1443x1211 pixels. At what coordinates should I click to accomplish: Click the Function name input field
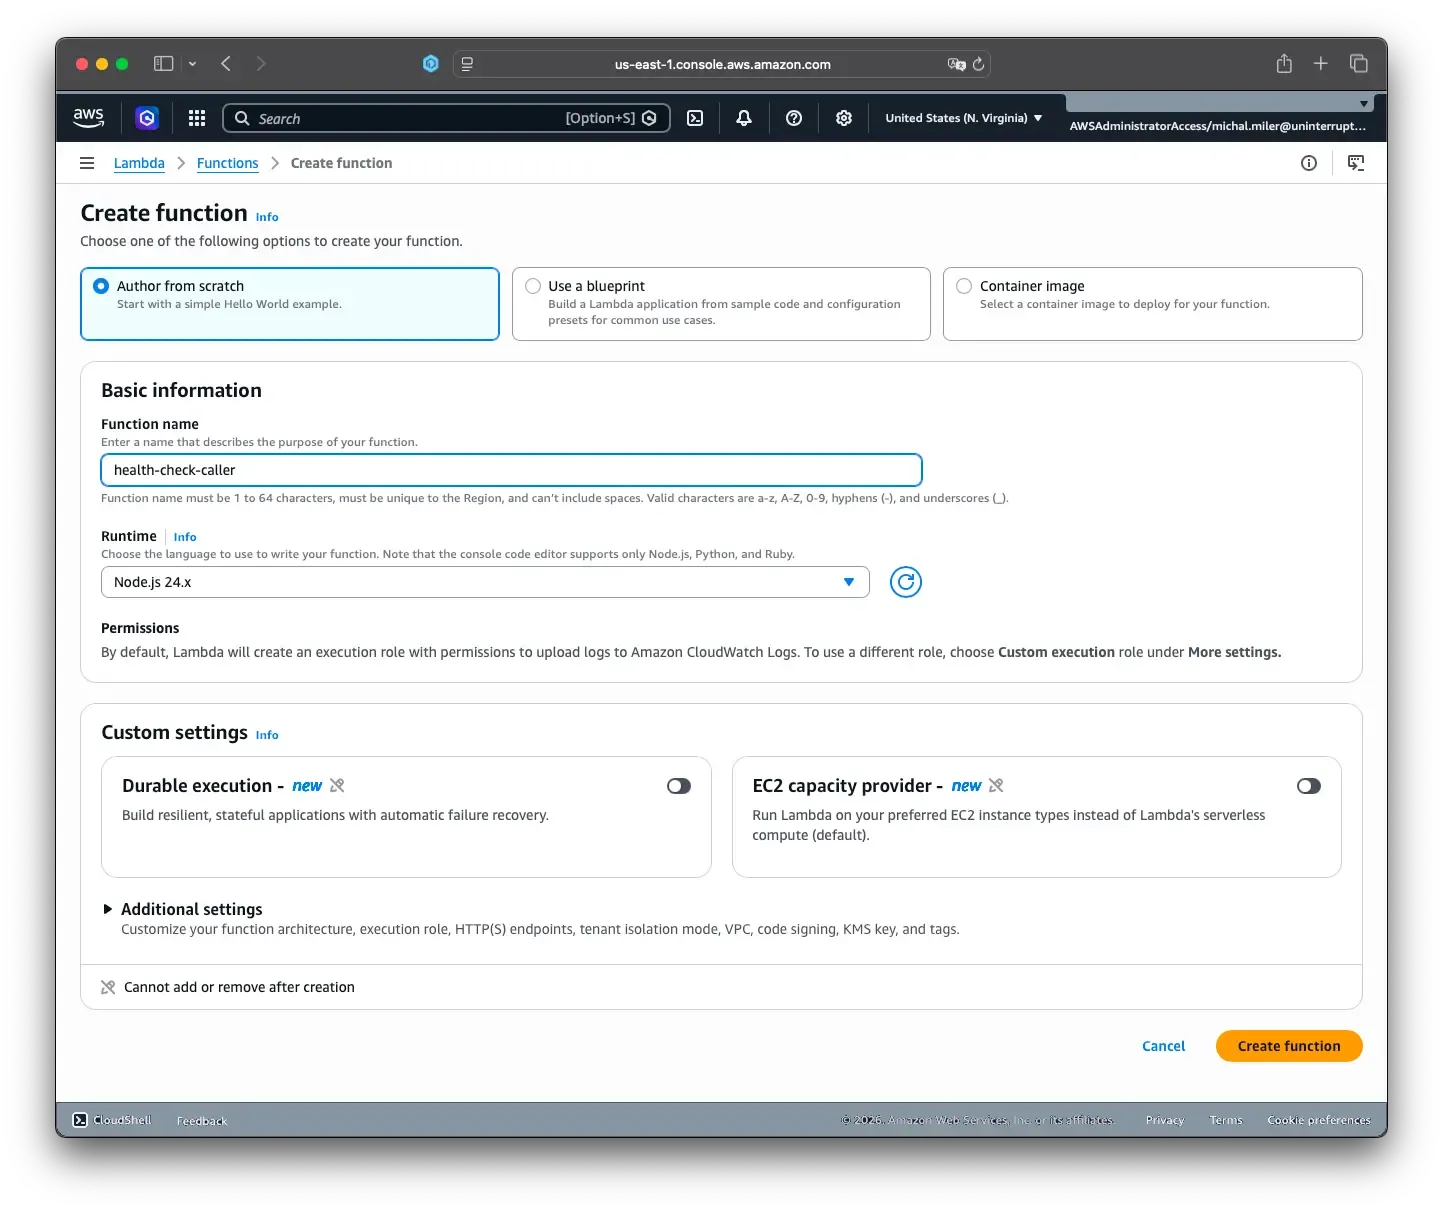(x=511, y=470)
